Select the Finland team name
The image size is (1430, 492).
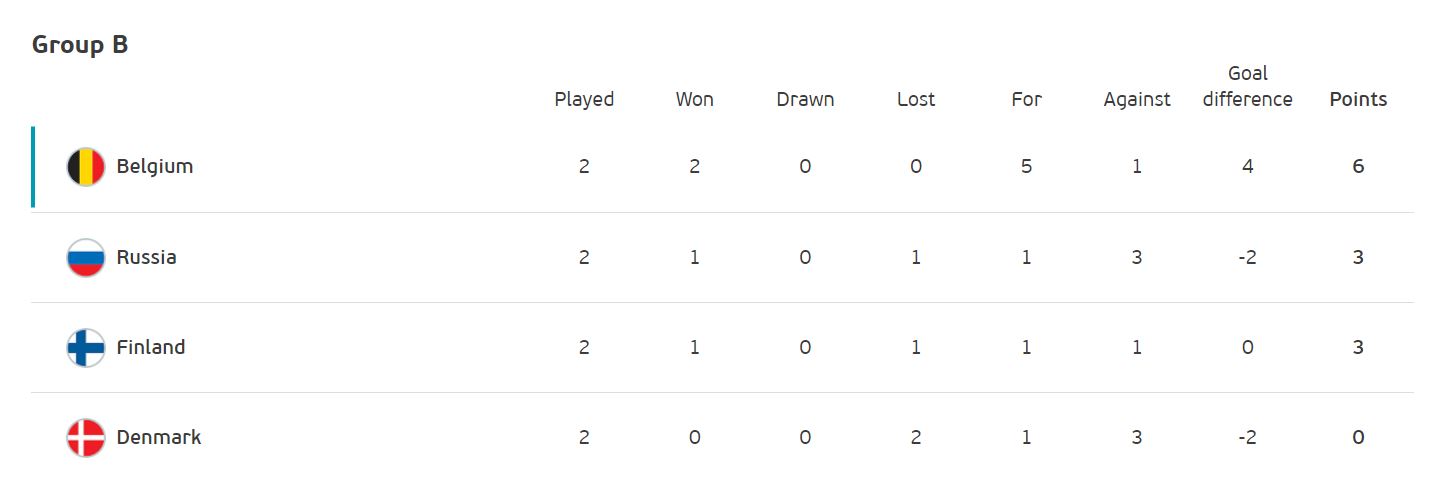click(151, 347)
